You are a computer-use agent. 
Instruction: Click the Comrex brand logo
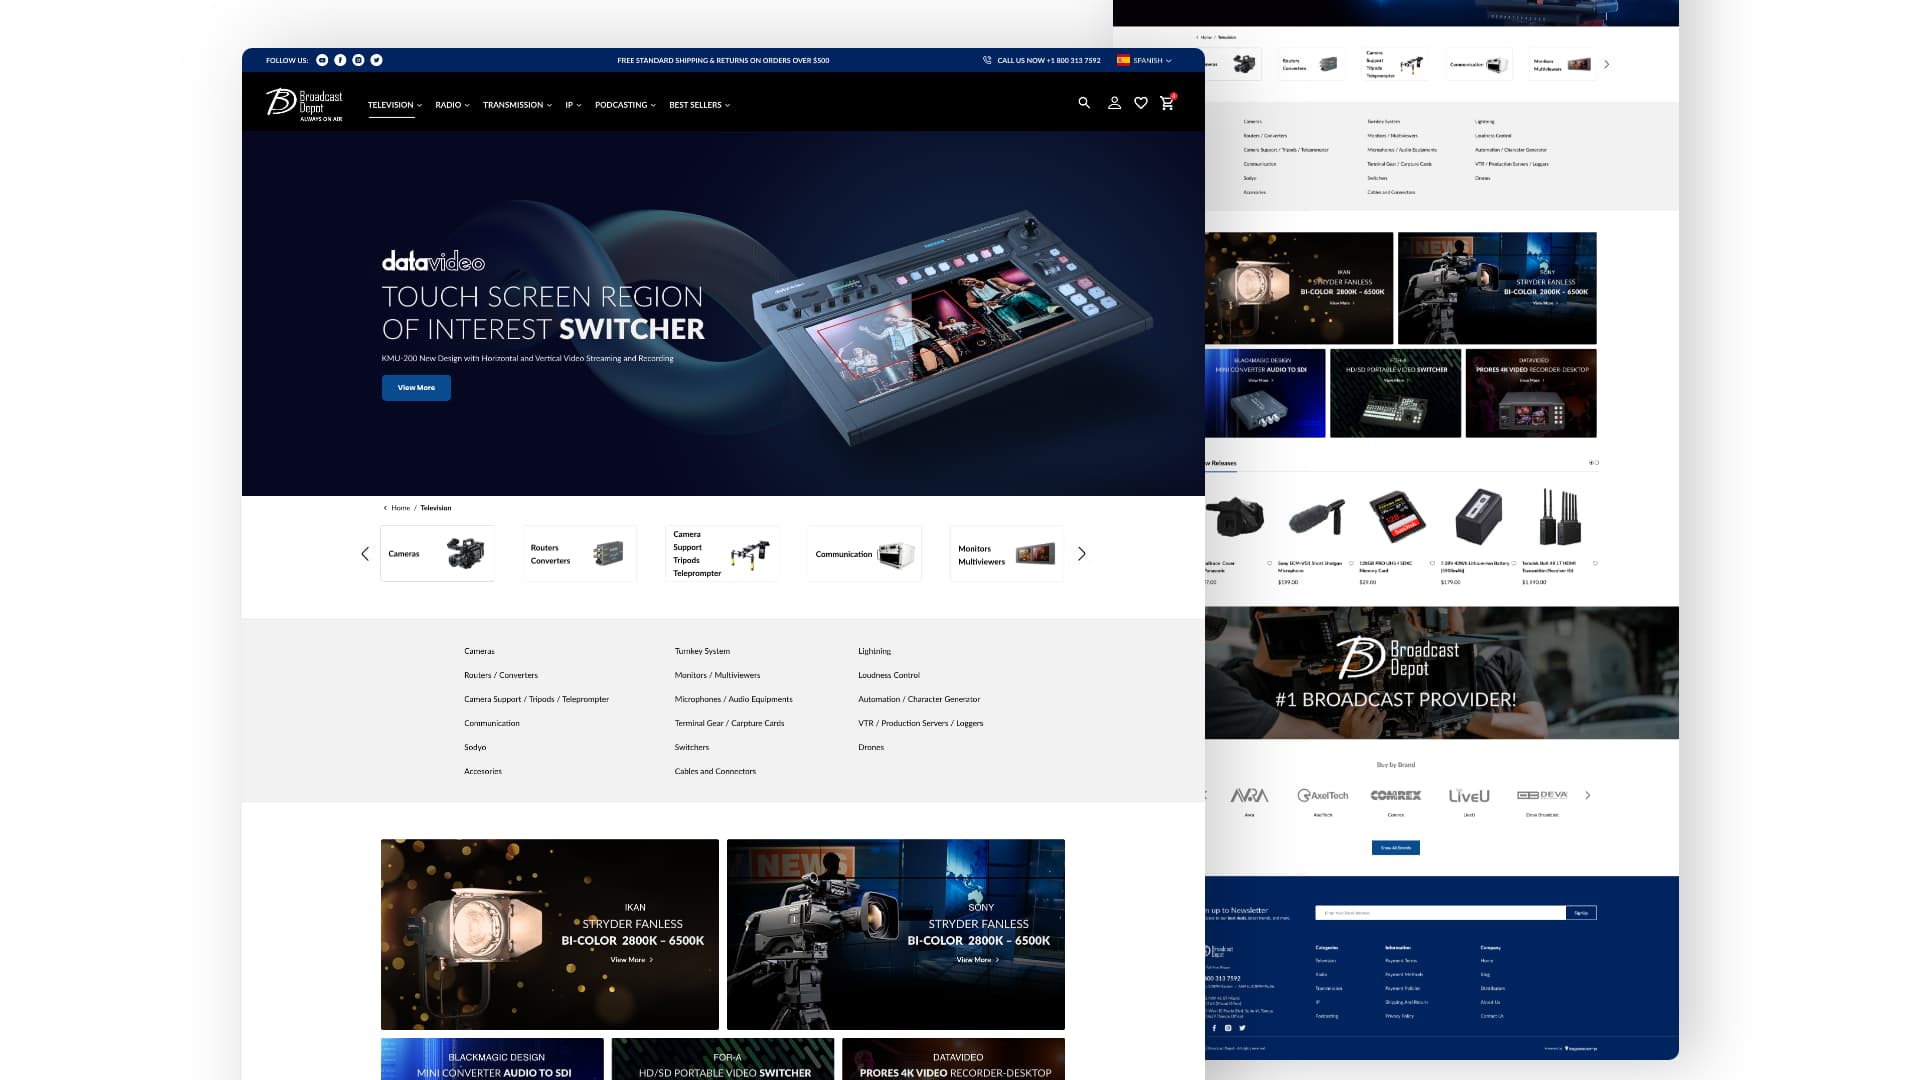[x=1396, y=796]
